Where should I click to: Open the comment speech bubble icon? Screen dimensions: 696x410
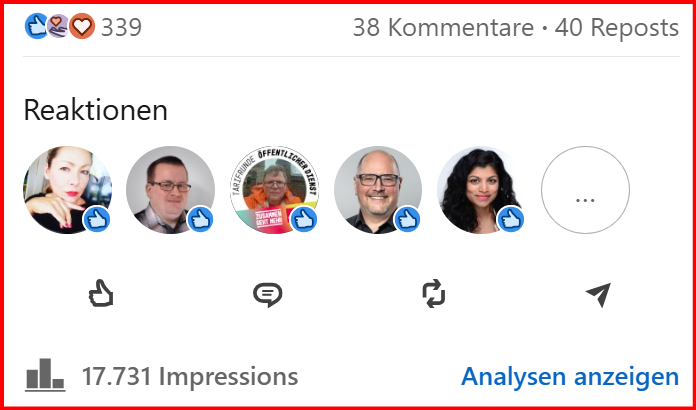click(267, 294)
